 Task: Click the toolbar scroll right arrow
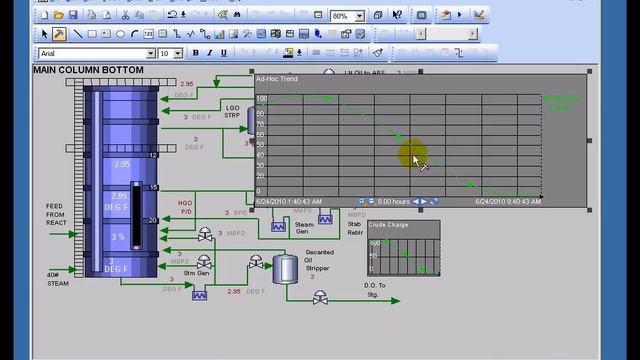pyautogui.click(x=472, y=34)
